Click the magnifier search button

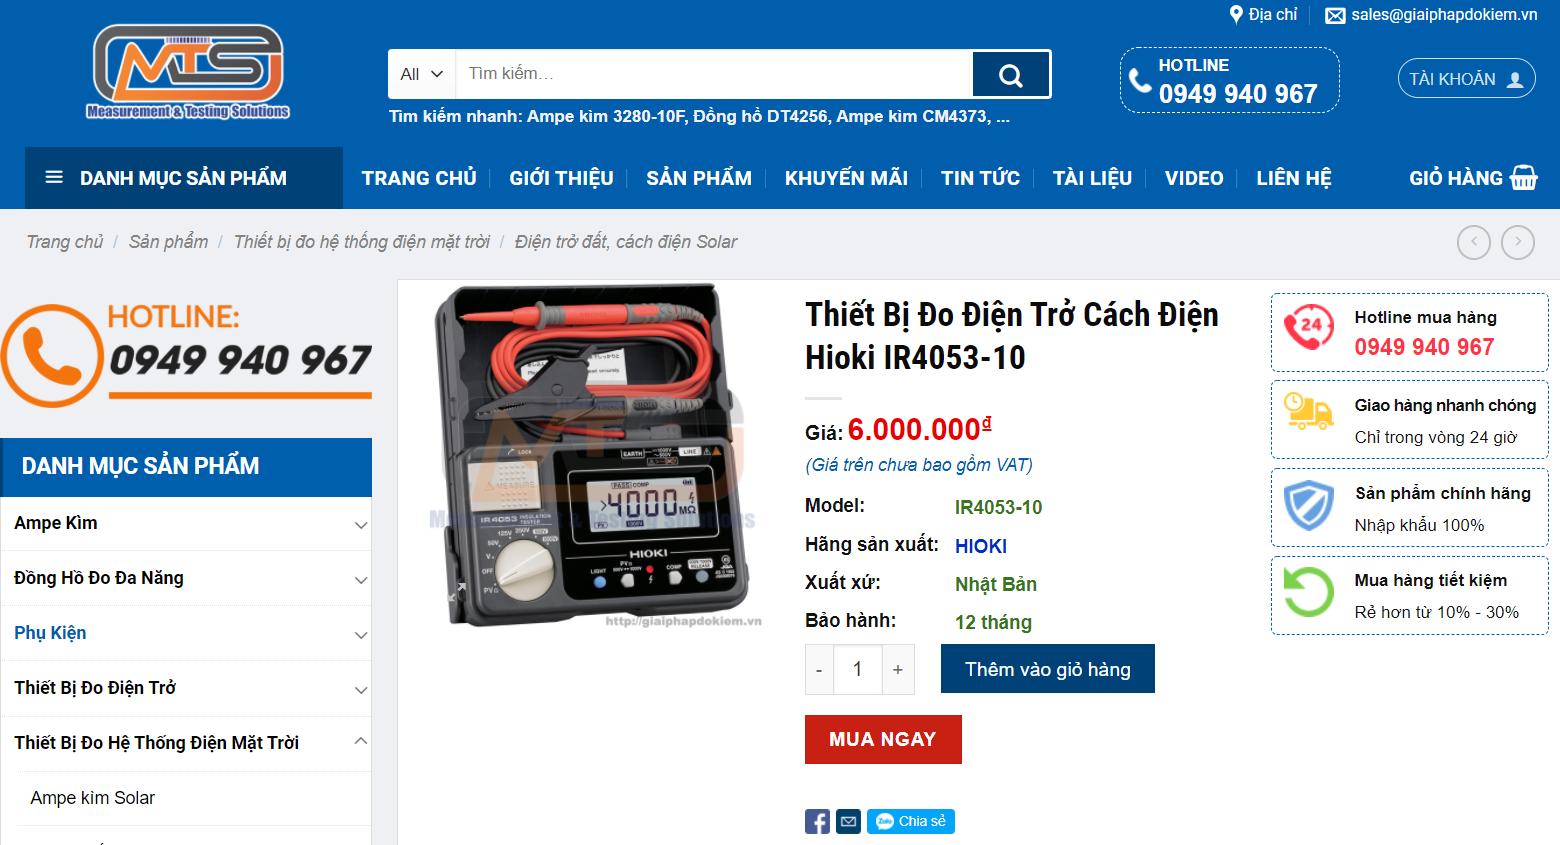[x=1011, y=74]
